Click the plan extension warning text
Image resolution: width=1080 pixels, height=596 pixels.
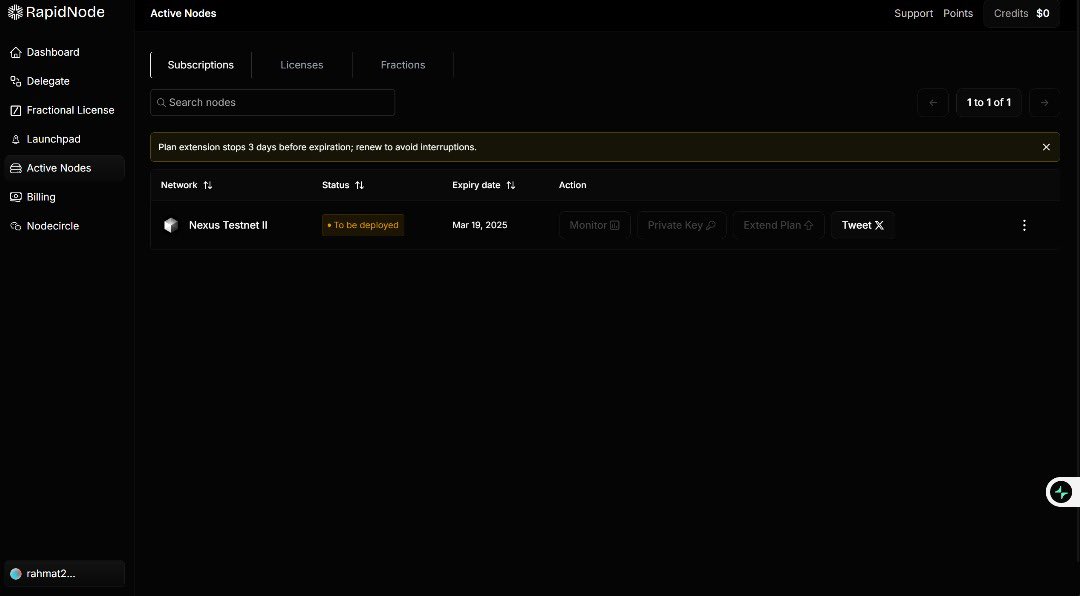tap(318, 147)
